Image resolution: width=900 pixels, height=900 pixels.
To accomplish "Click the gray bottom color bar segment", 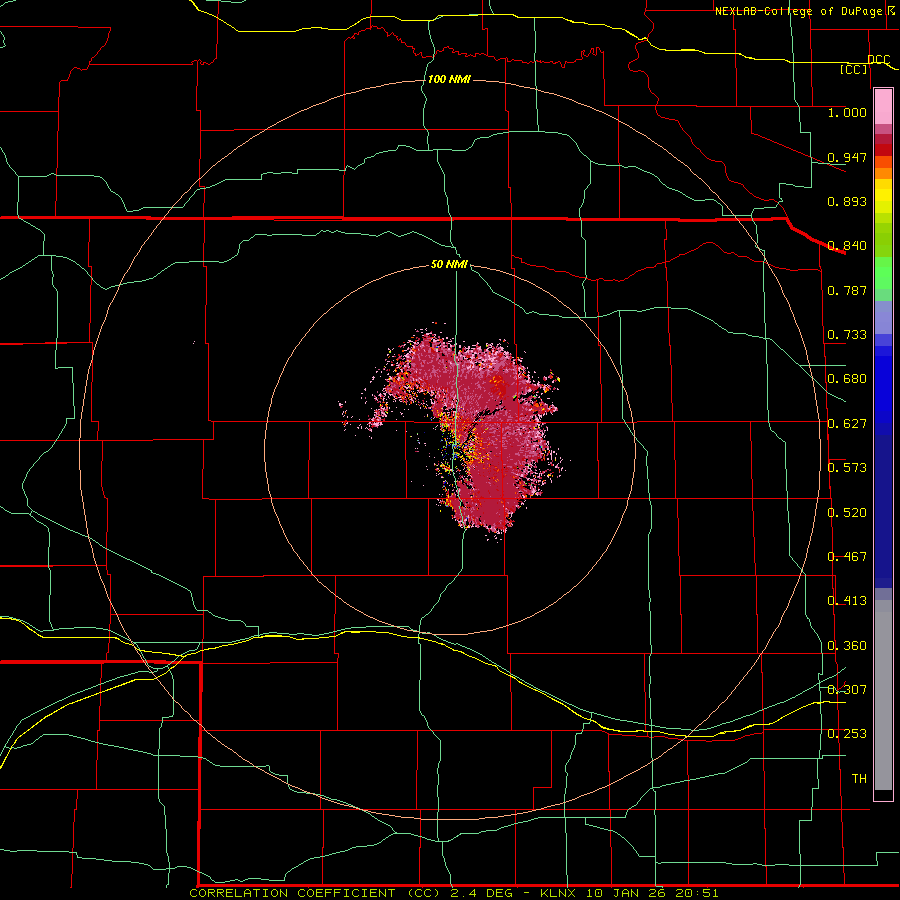I will pyautogui.click(x=883, y=695).
